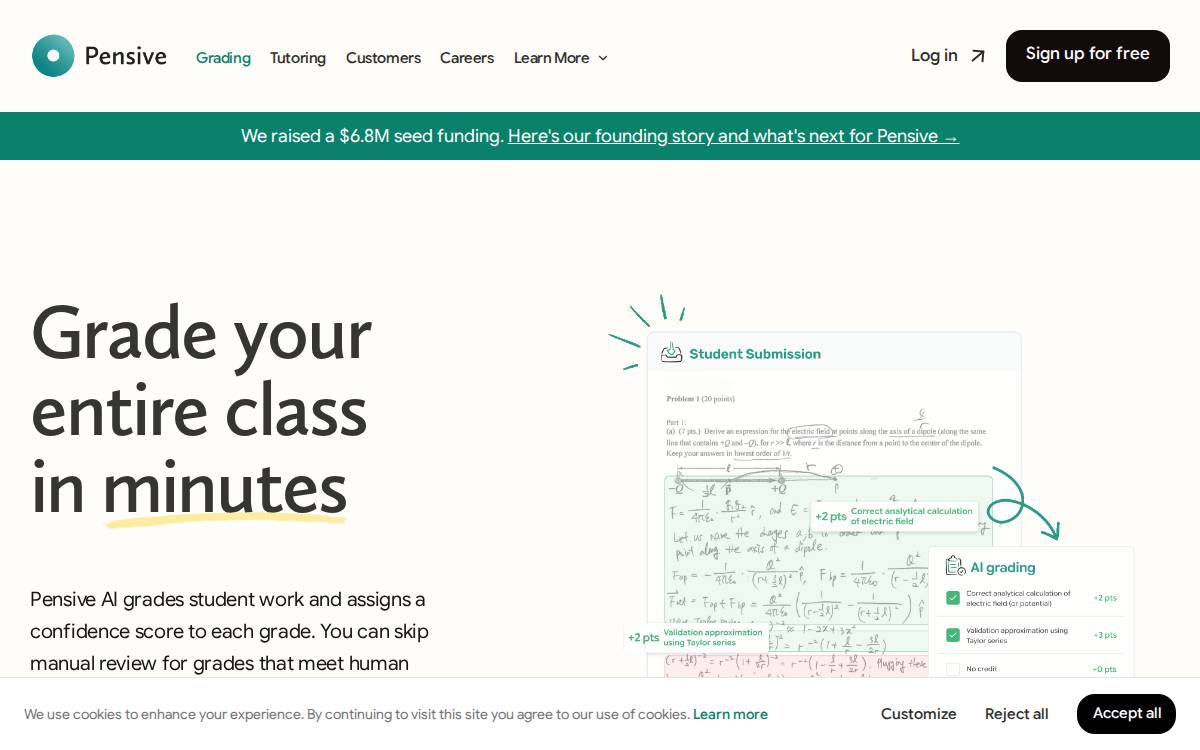Open the Careers page
The image size is (1200, 750).
(467, 58)
